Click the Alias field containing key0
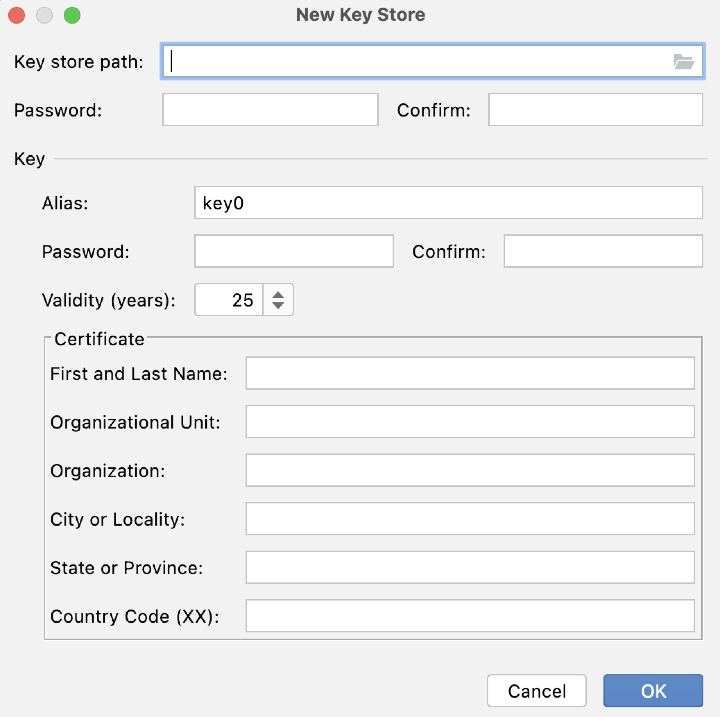 pos(448,203)
